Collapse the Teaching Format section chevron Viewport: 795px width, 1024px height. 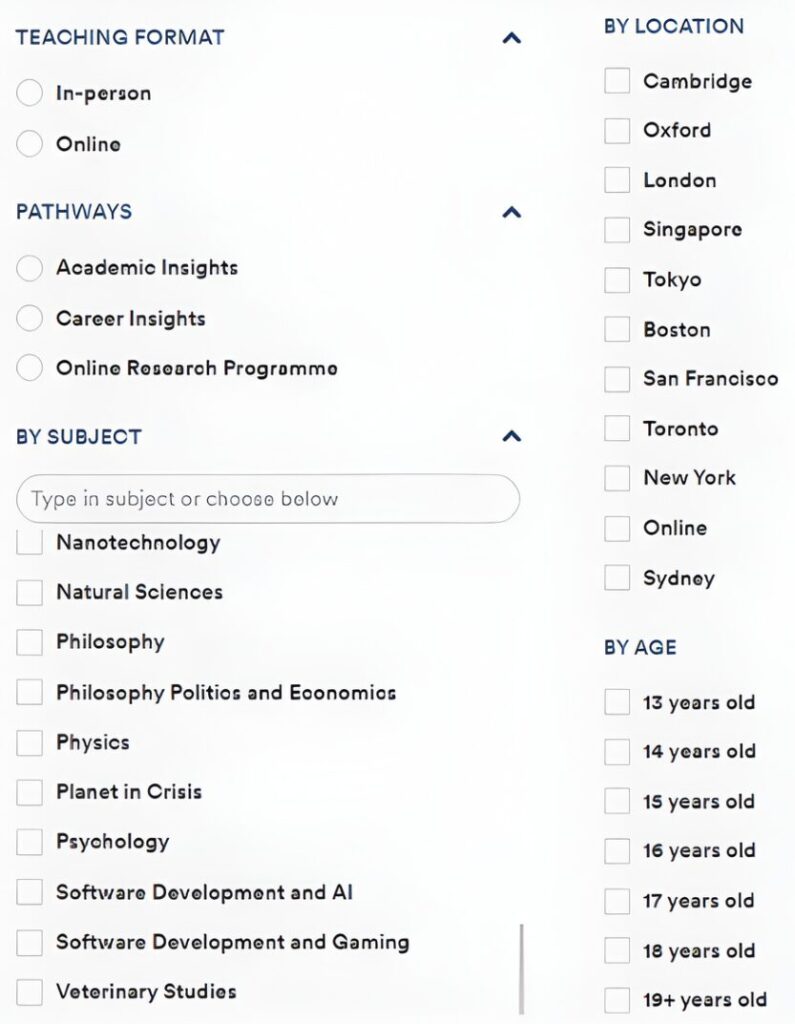pos(512,38)
